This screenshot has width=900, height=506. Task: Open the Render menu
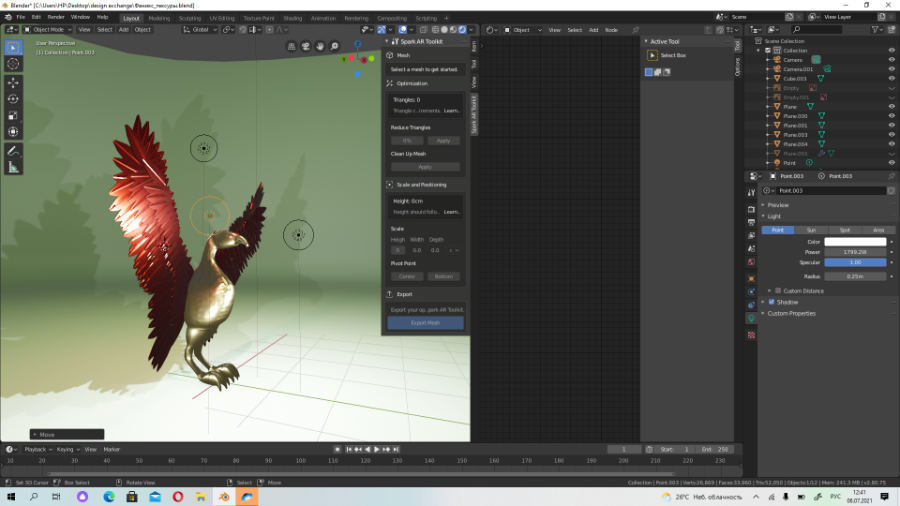tap(56, 17)
